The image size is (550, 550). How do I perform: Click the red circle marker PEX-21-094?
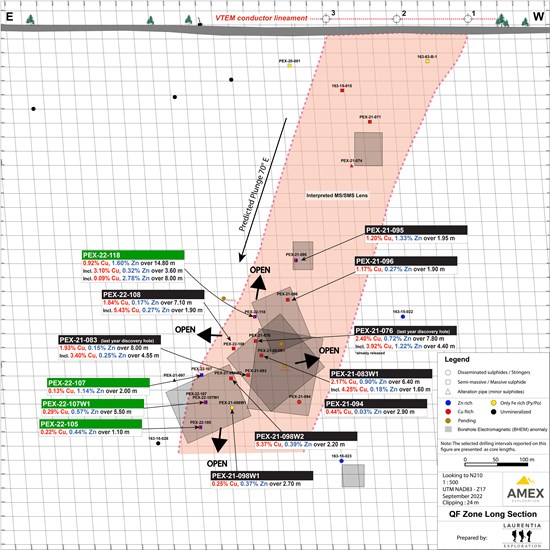point(299,402)
